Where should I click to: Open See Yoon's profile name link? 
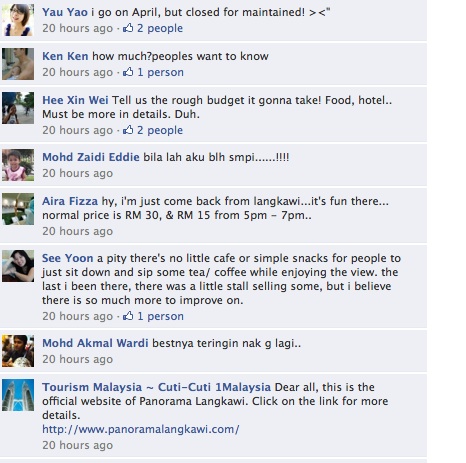68,258
